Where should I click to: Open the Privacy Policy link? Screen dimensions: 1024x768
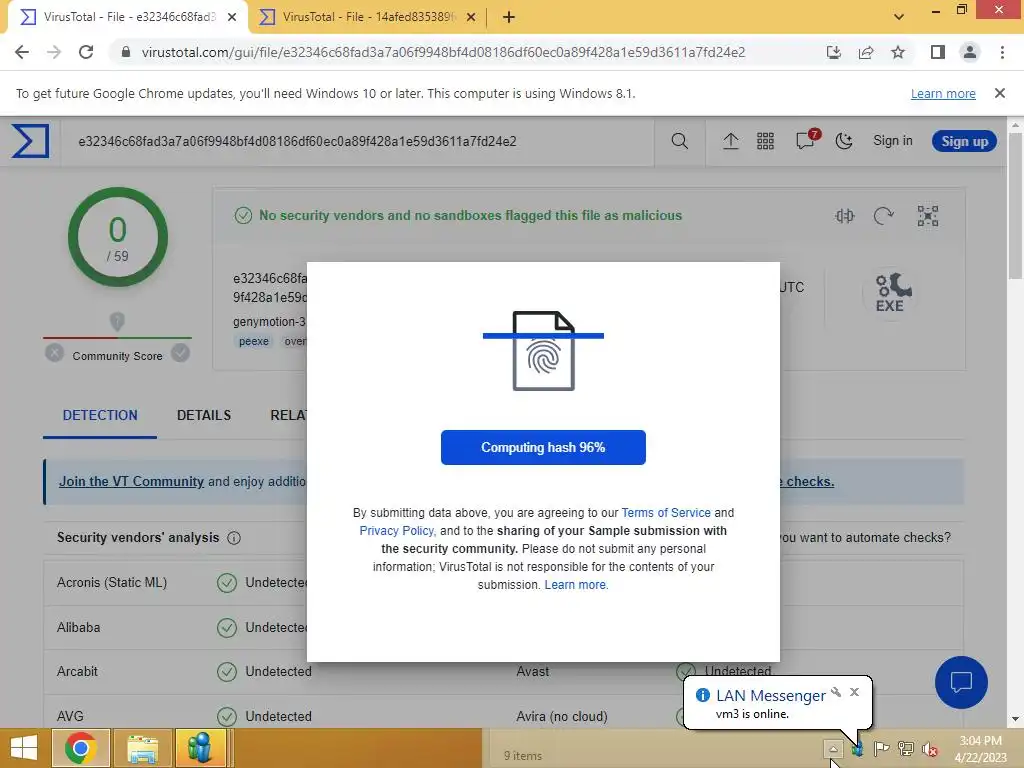pos(396,531)
